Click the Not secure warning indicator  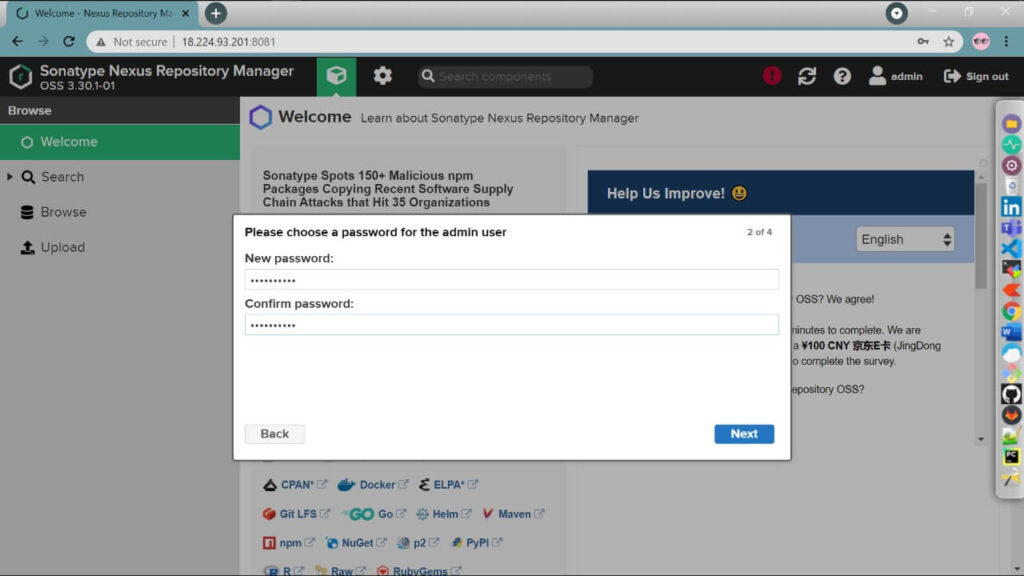(x=132, y=42)
